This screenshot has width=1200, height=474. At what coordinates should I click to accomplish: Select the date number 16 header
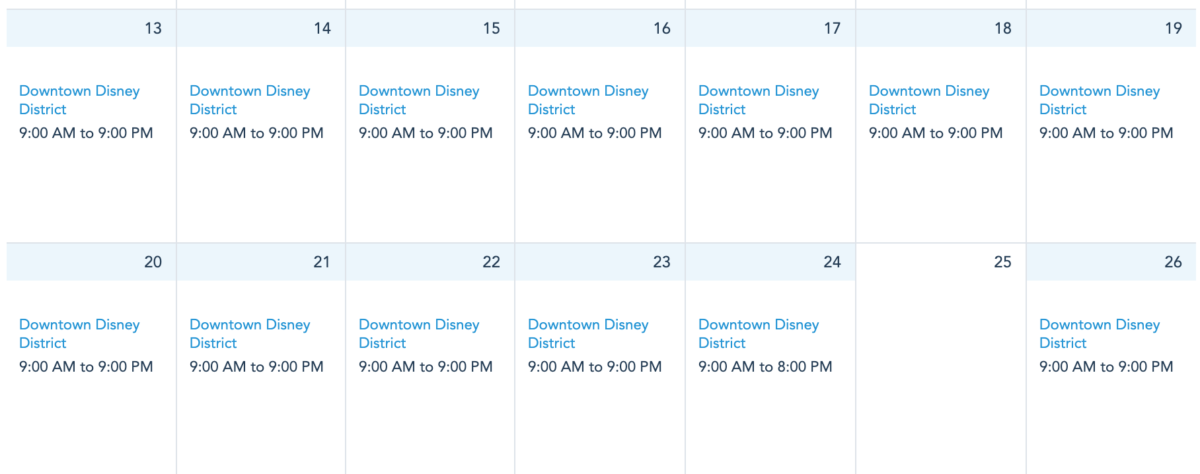662,28
